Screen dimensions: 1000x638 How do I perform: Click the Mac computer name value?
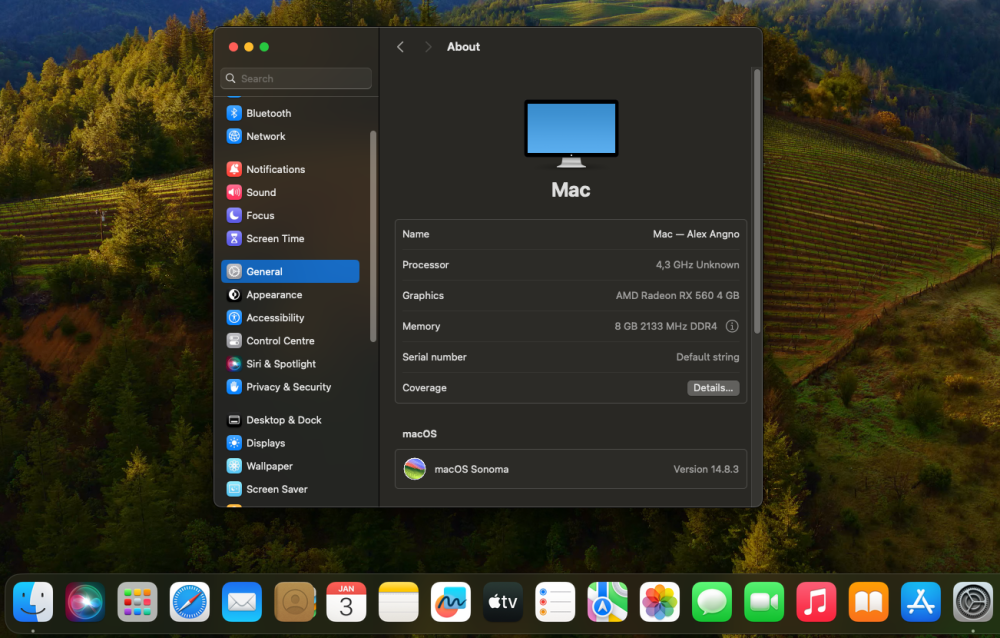[696, 234]
